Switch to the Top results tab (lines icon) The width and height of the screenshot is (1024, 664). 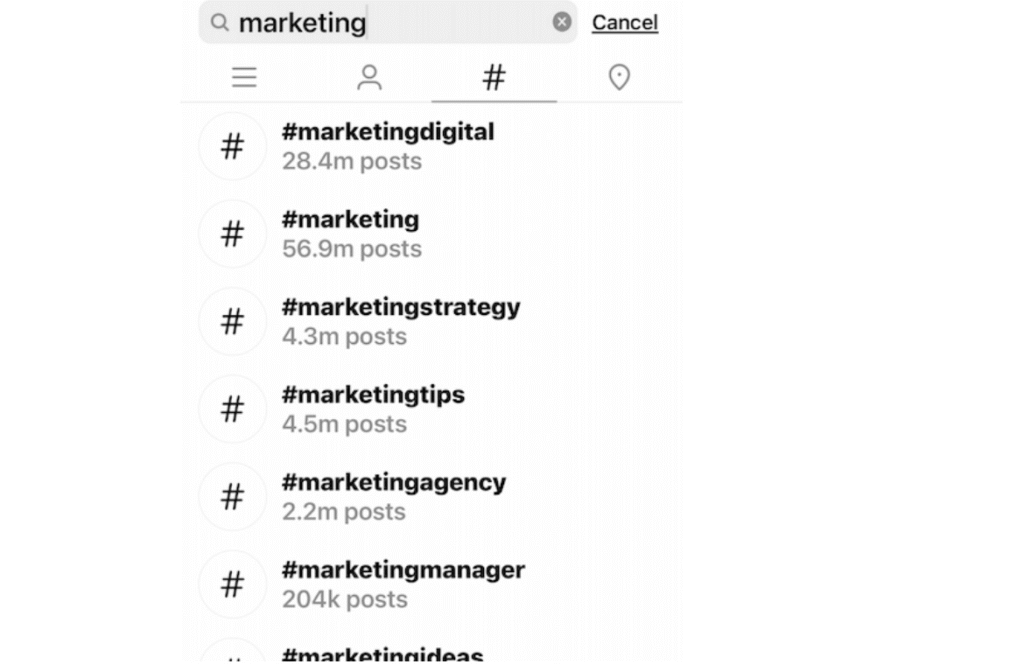244,77
